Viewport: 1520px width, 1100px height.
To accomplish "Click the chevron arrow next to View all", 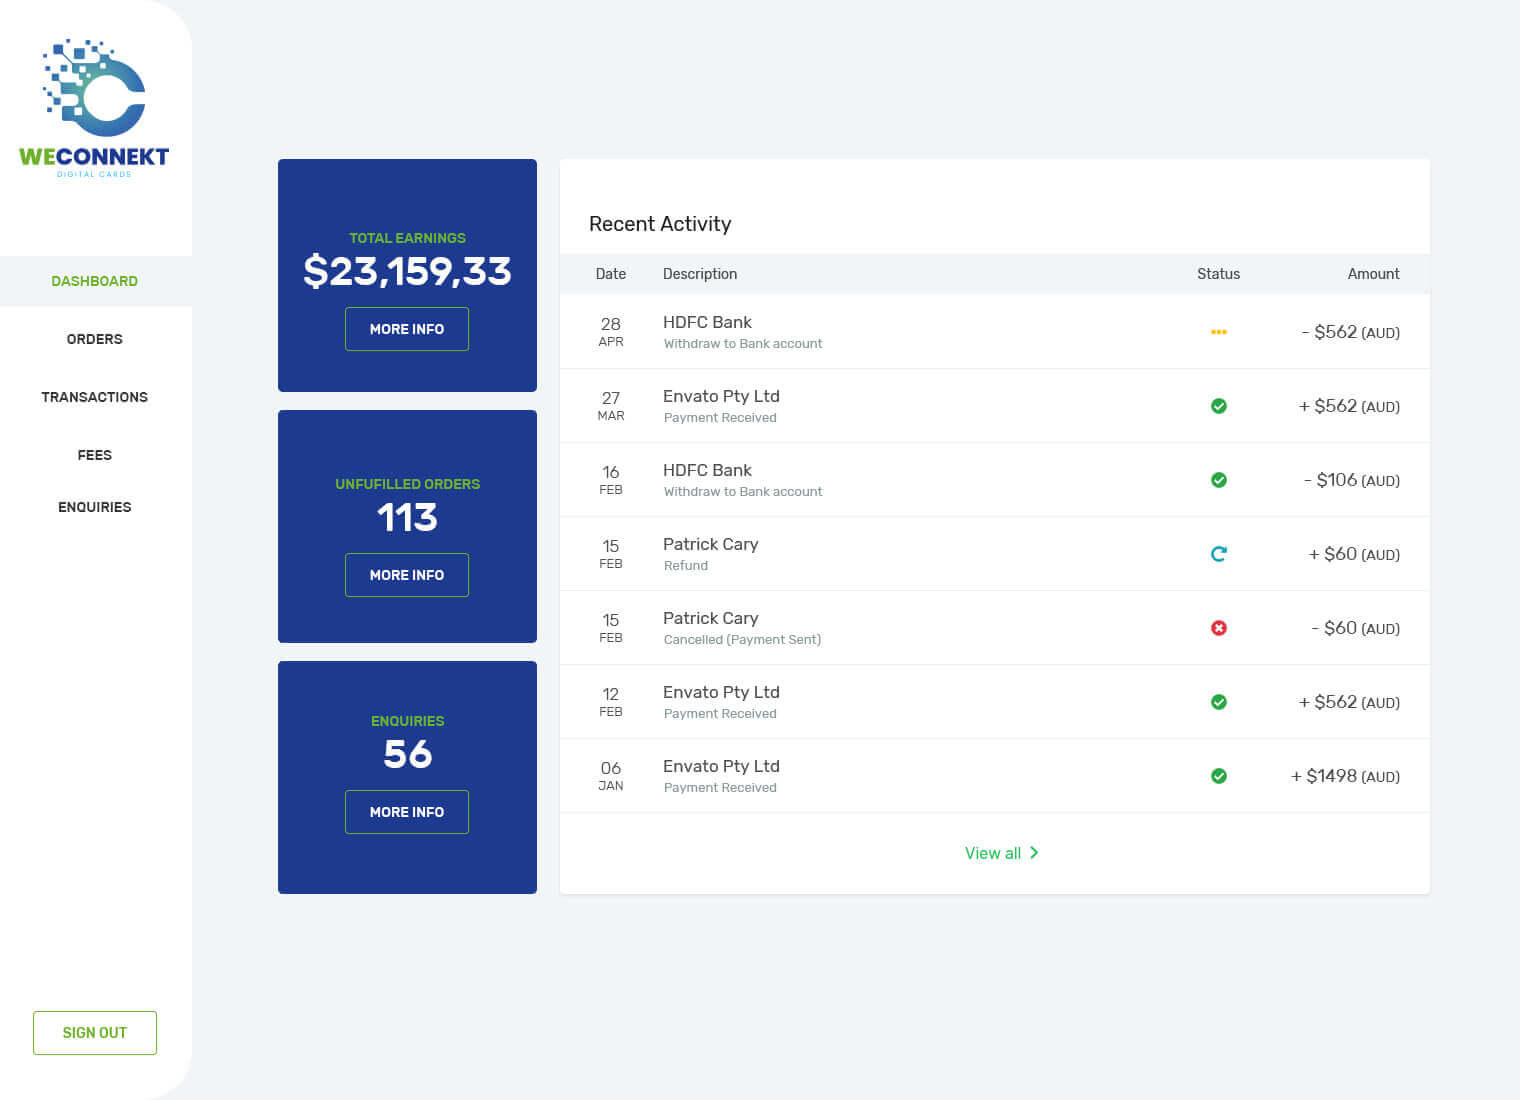I will click(1034, 853).
